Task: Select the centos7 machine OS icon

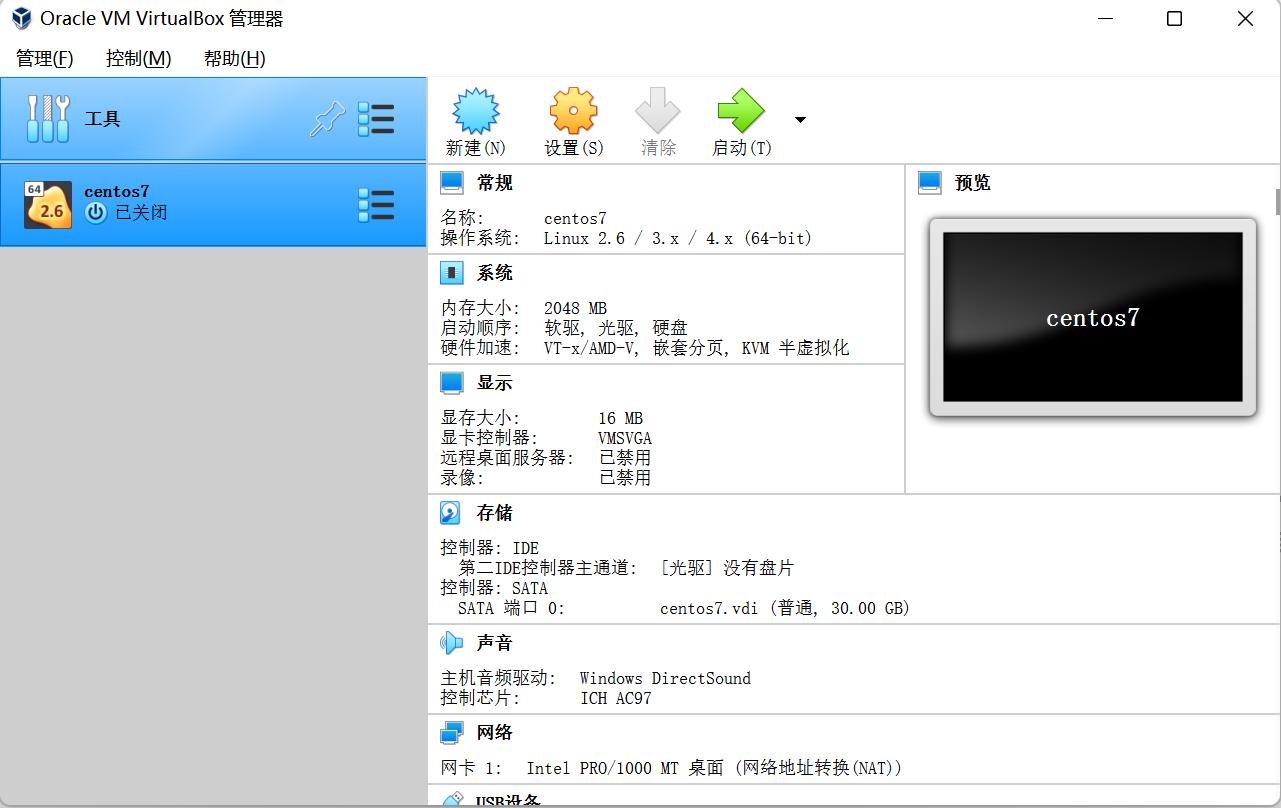Action: tap(48, 205)
